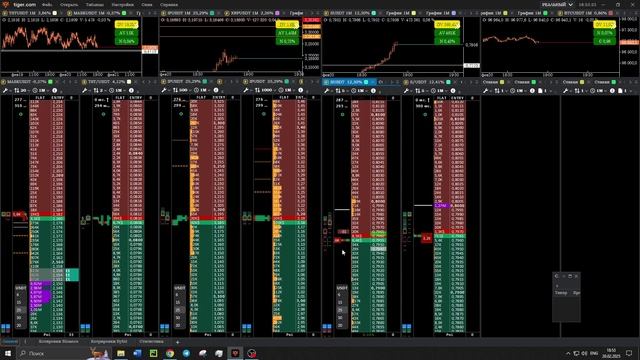Select Тикер tab in small floating window
The width and height of the screenshot is (640, 360).
[x=561, y=293]
